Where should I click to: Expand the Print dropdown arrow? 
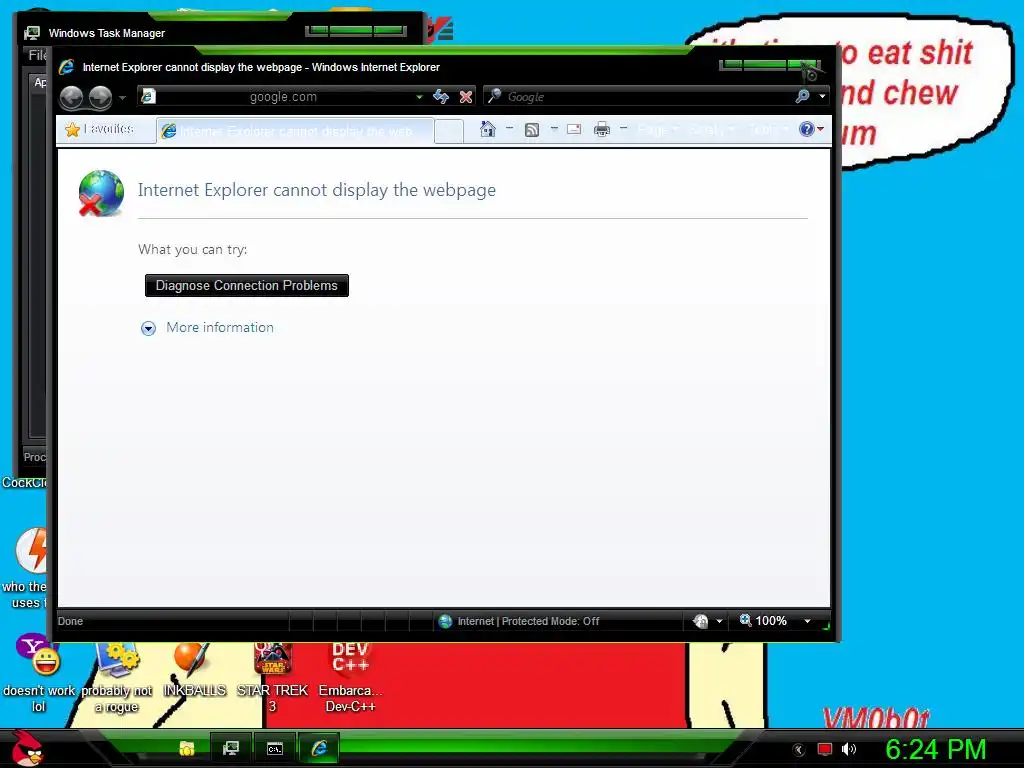623,128
